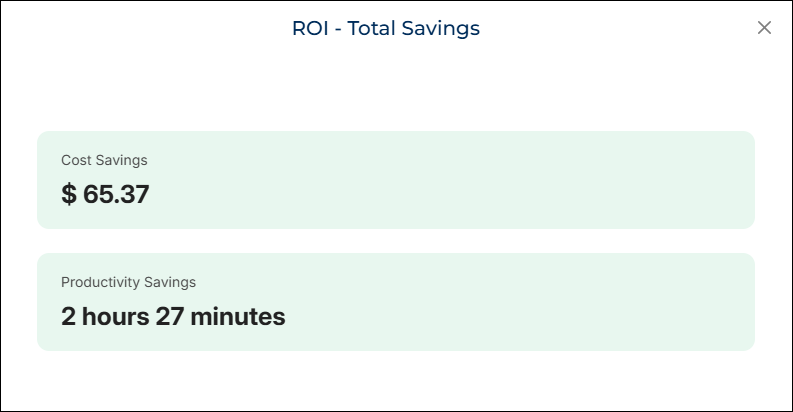Click the dollar sign in cost value
This screenshot has height=412, width=793.
68,194
